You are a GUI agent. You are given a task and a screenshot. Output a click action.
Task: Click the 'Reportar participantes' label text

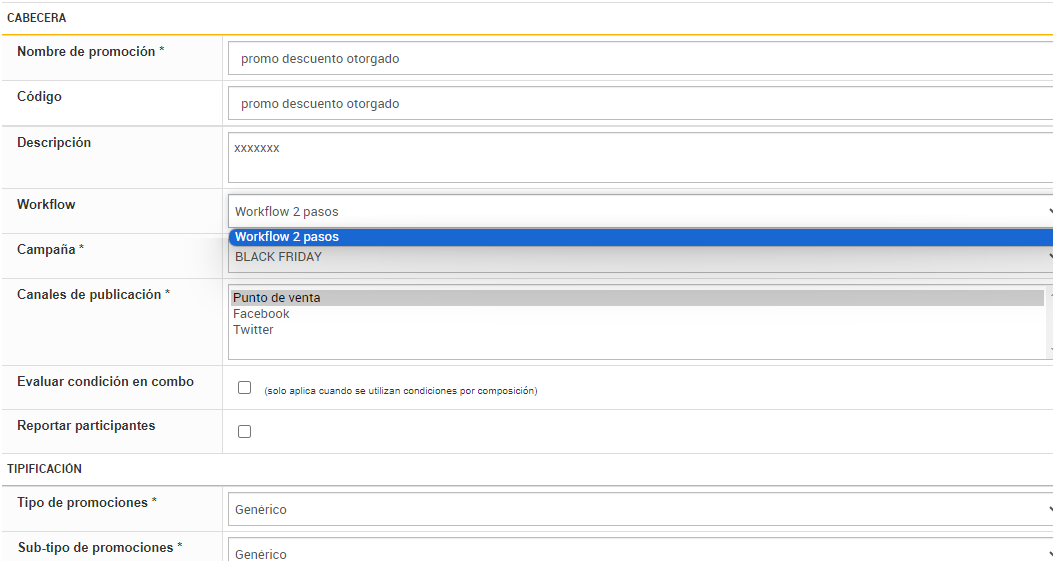pyautogui.click(x=86, y=425)
